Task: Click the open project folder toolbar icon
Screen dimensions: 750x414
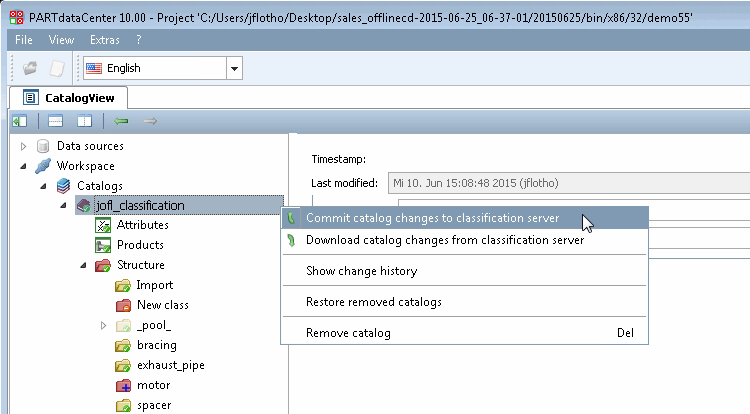Action: tap(30, 68)
